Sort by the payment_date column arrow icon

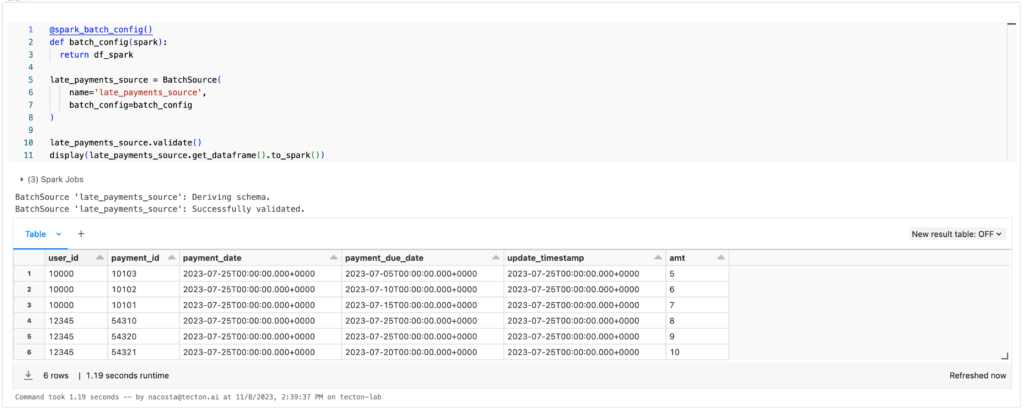334,258
